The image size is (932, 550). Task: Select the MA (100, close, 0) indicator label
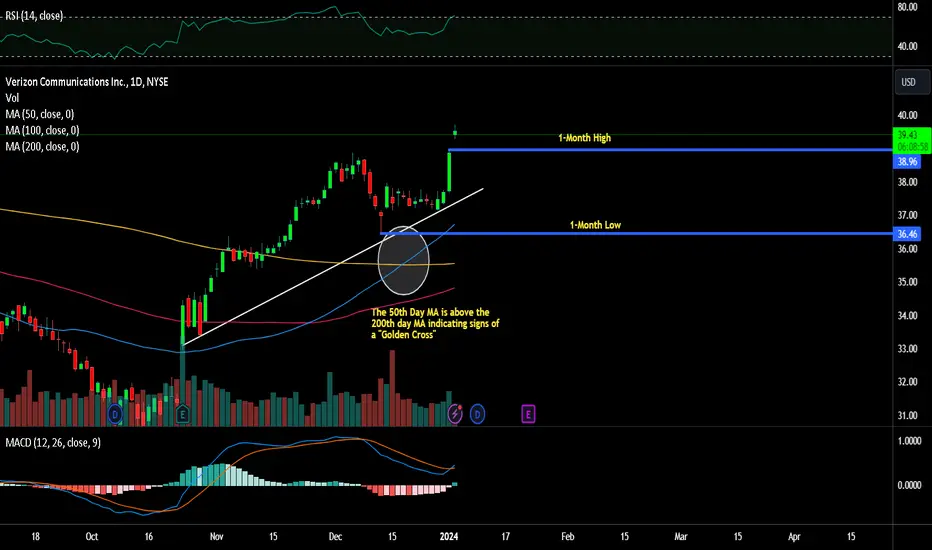tap(42, 130)
